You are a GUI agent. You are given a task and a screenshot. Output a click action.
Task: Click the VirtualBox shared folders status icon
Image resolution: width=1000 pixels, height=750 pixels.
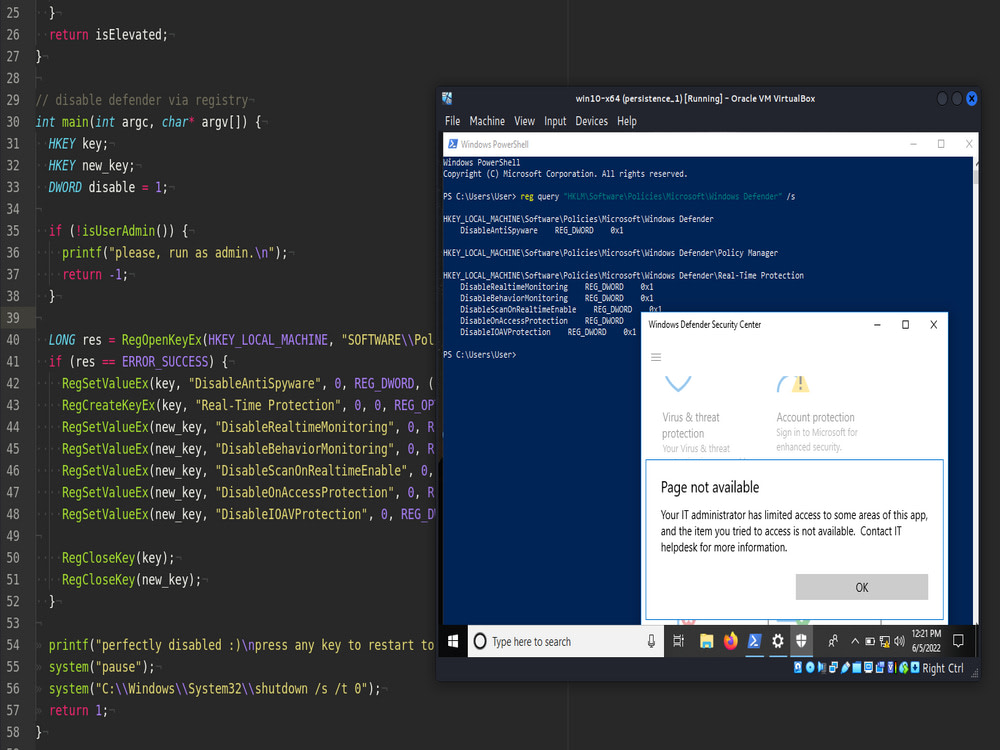coord(857,668)
